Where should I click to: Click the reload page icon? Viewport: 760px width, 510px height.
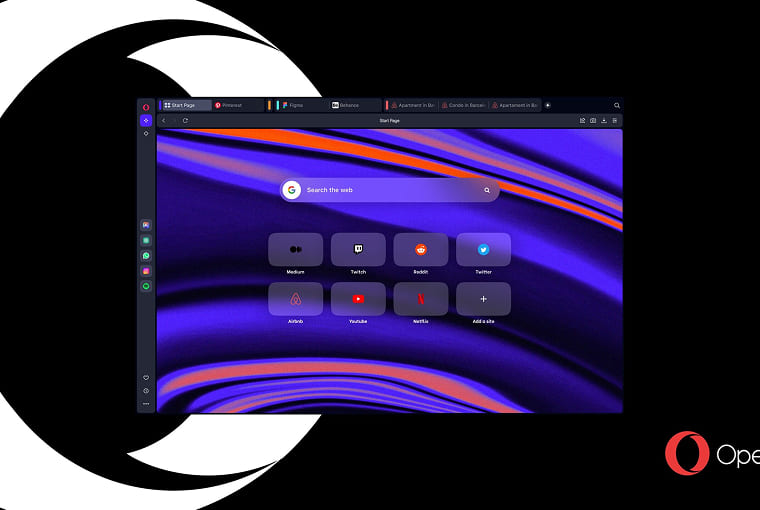[x=185, y=121]
